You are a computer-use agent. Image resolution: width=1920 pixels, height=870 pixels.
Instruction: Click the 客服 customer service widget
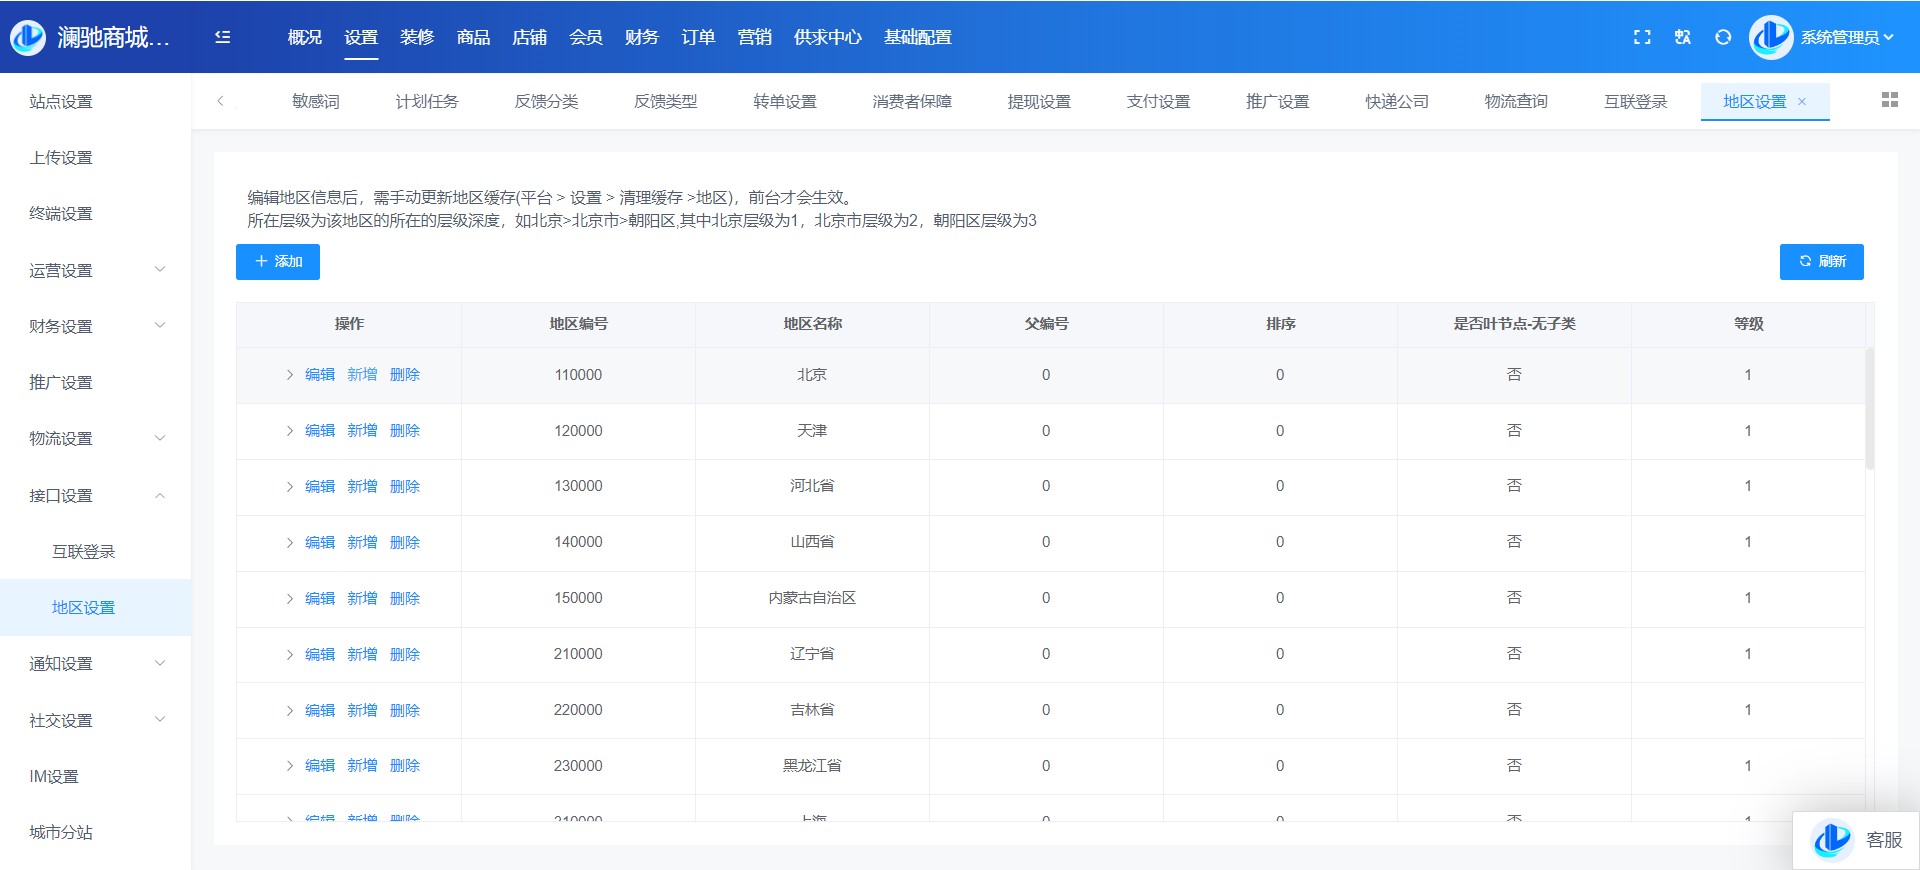[1857, 840]
